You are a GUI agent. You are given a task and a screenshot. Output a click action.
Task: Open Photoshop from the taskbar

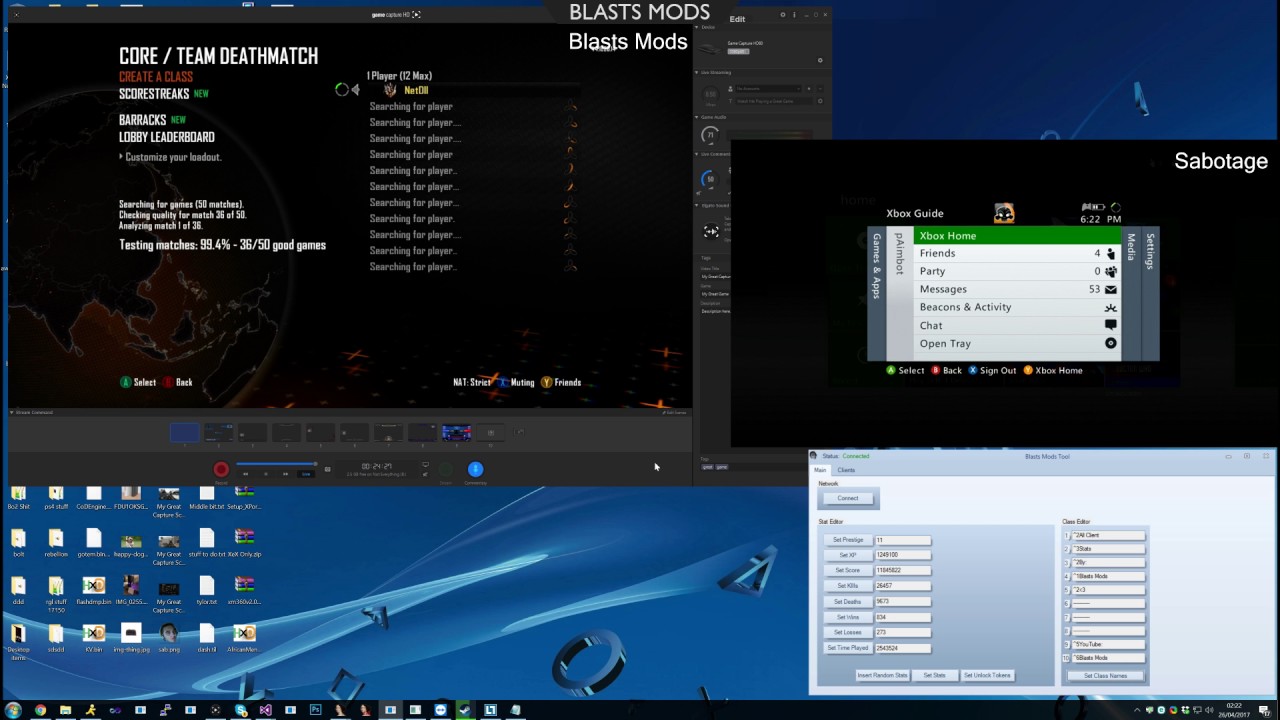pyautogui.click(x=315, y=710)
